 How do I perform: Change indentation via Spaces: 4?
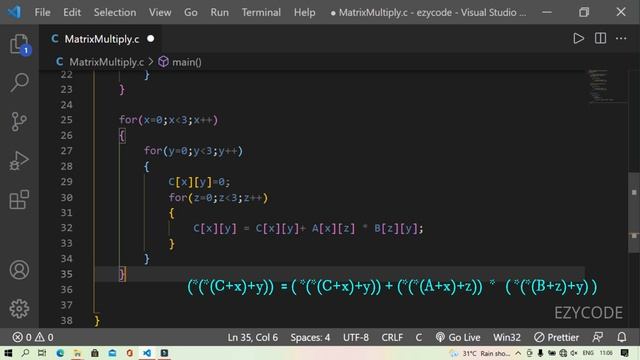click(310, 337)
